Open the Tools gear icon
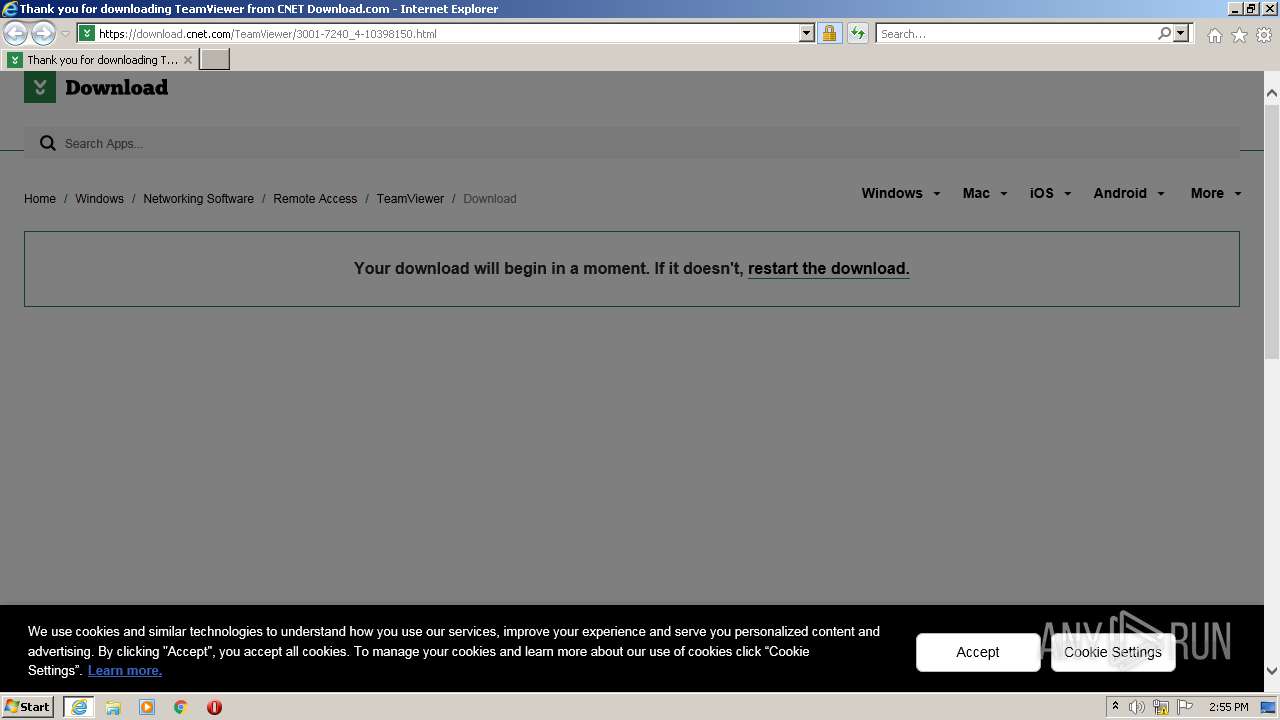 point(1264,35)
